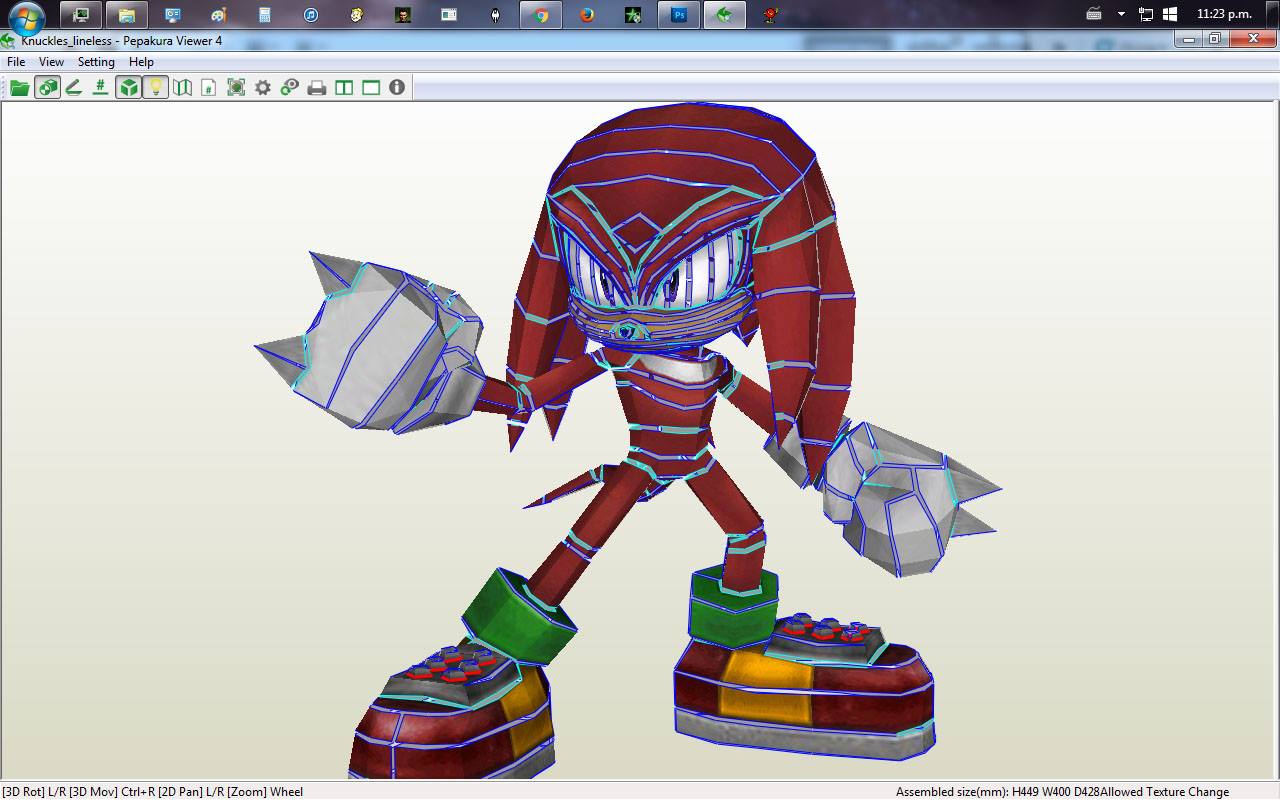Click the assembled size status bar text
1280x800 pixels.
tap(1062, 791)
